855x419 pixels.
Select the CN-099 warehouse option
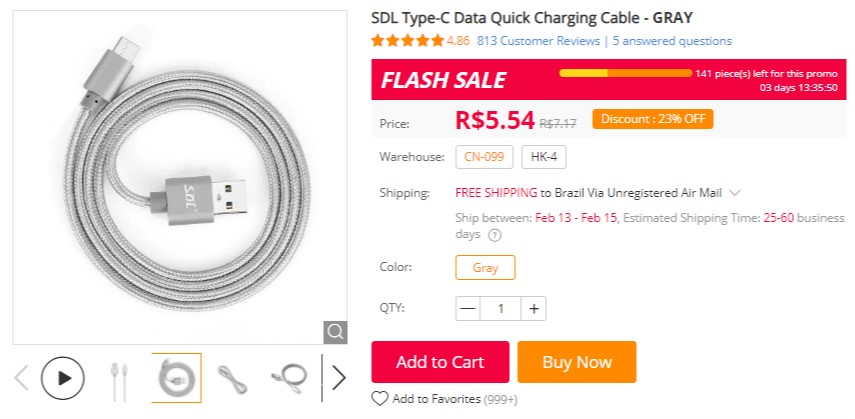point(484,157)
